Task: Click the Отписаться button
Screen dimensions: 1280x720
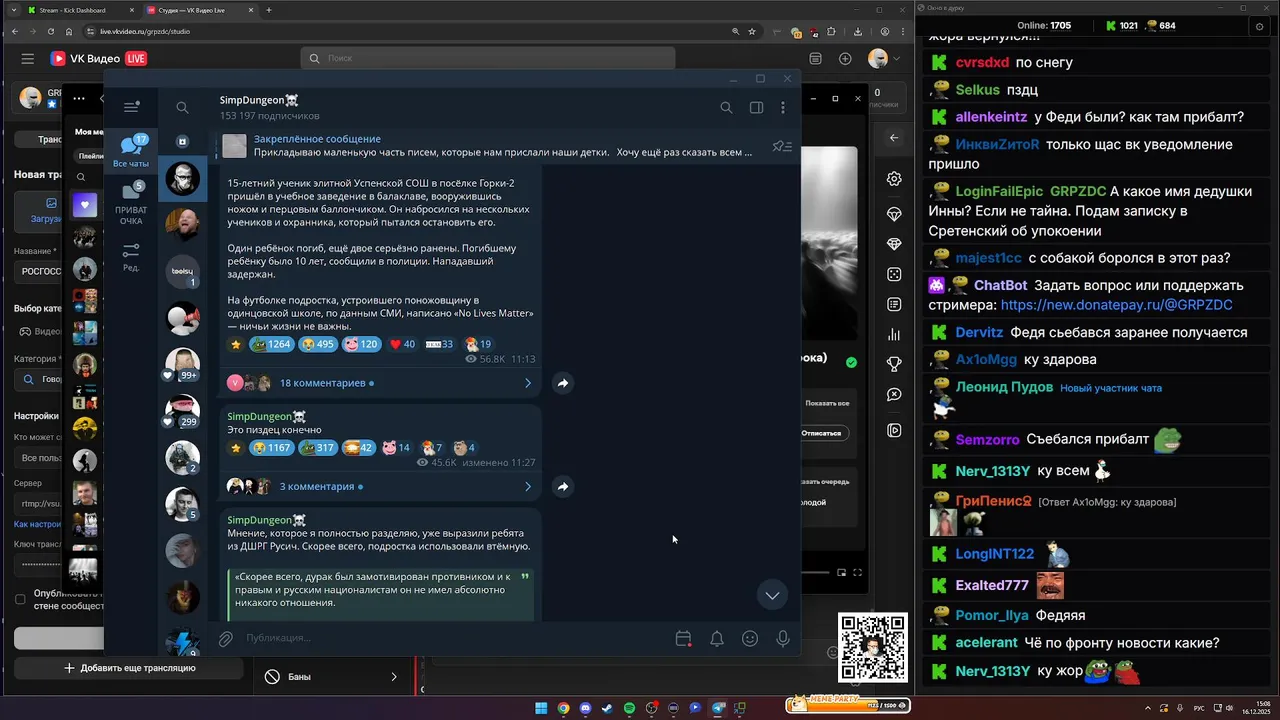Action: click(x=826, y=433)
